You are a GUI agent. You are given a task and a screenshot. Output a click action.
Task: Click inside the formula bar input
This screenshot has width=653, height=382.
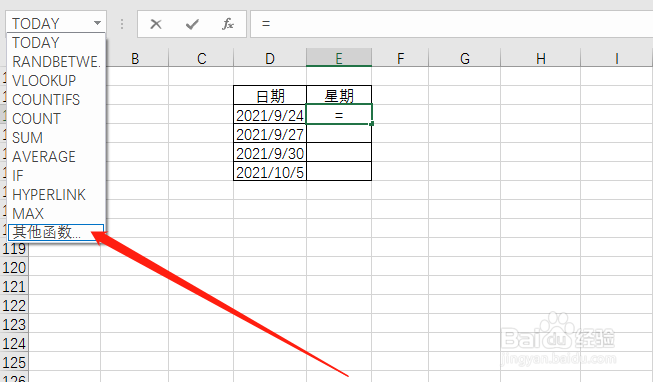(451, 24)
